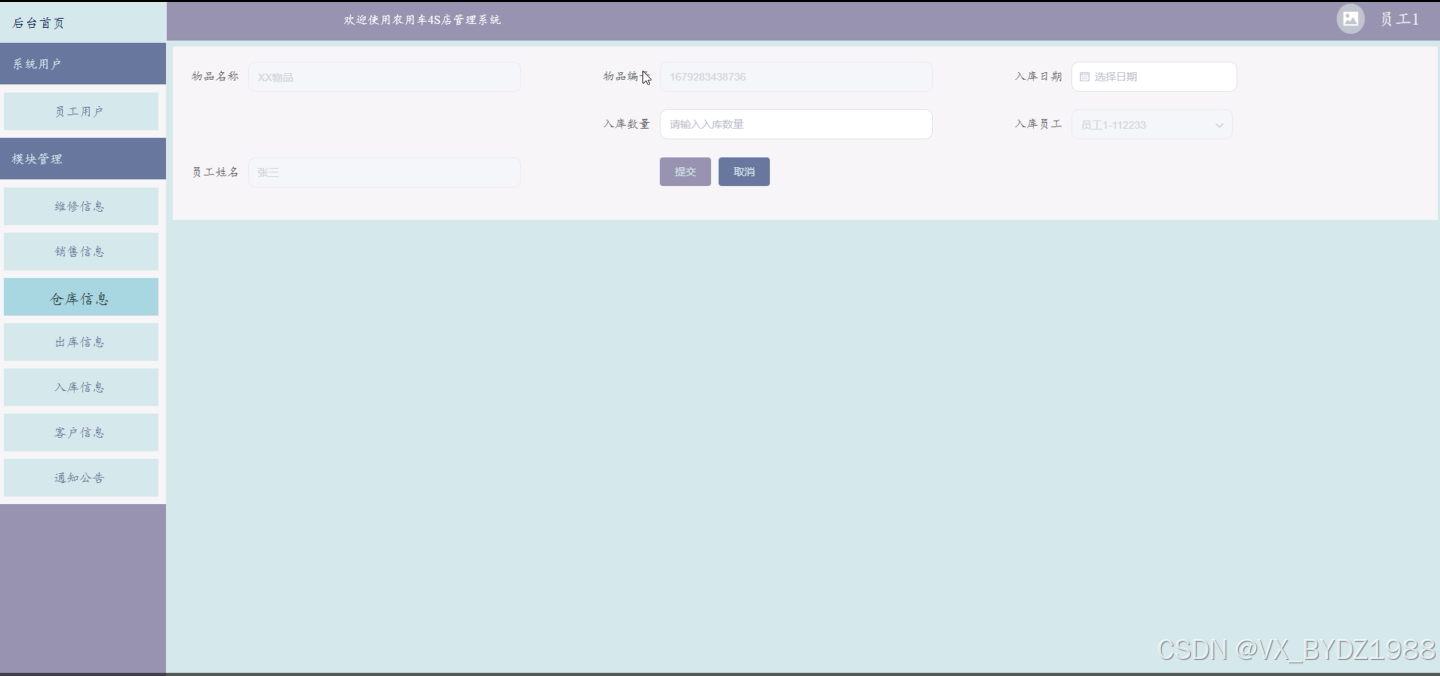
Task: Go to 销售信息 page
Action: (x=81, y=251)
